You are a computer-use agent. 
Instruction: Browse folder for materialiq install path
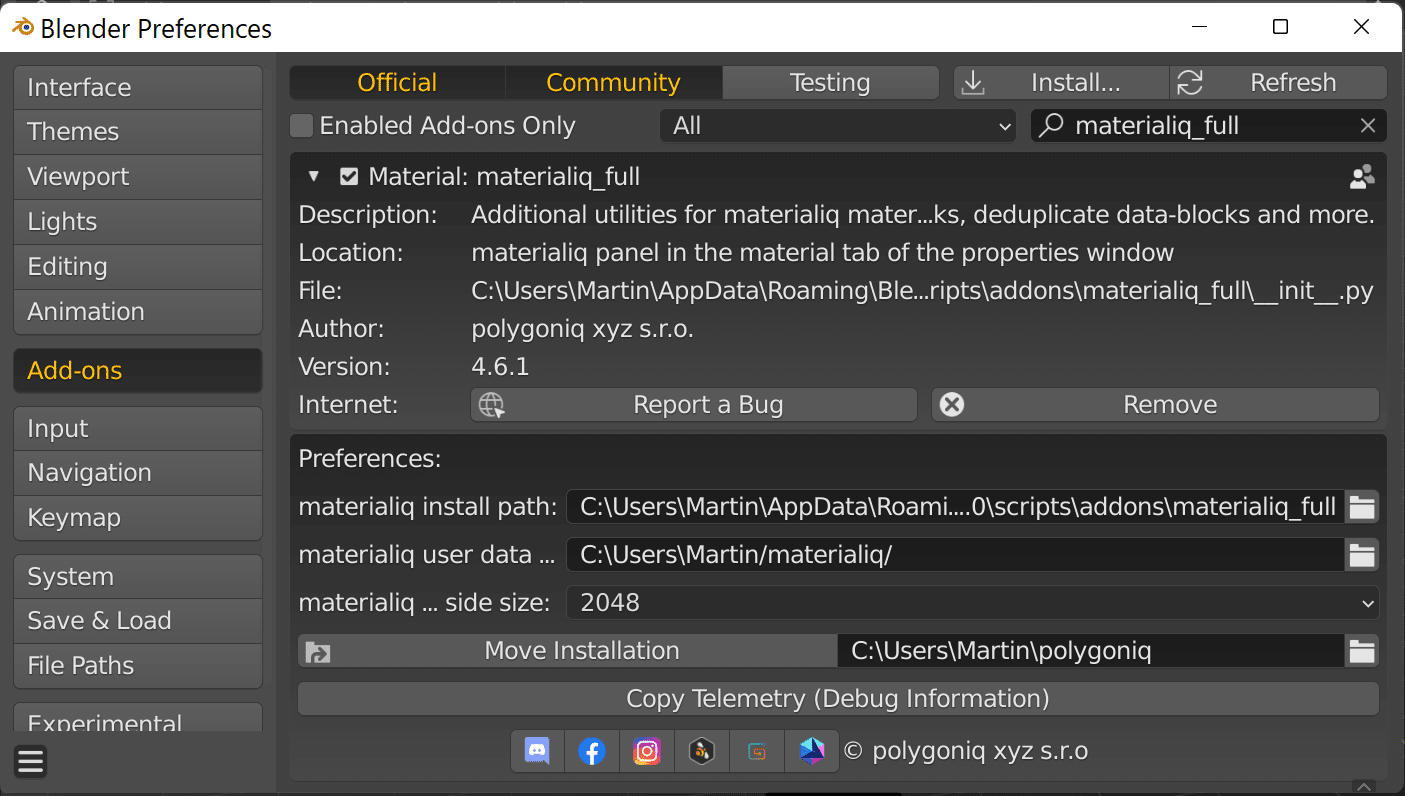click(1362, 507)
